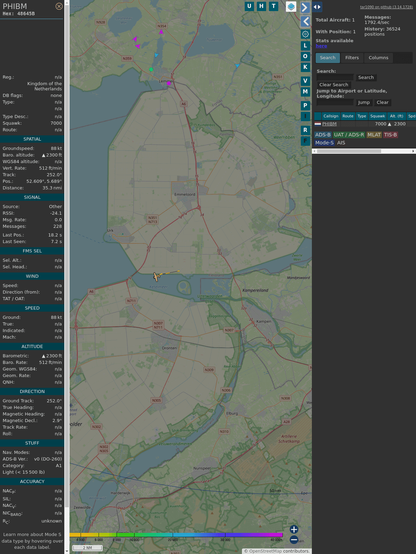Open the map layer switcher icon
The image size is (416, 554).
291,6
